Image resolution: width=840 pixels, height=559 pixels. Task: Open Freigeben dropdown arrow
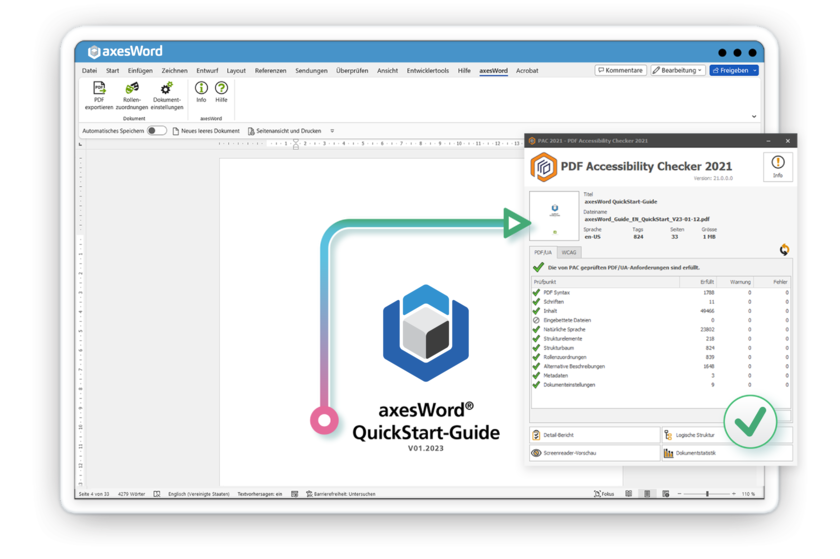coord(755,70)
